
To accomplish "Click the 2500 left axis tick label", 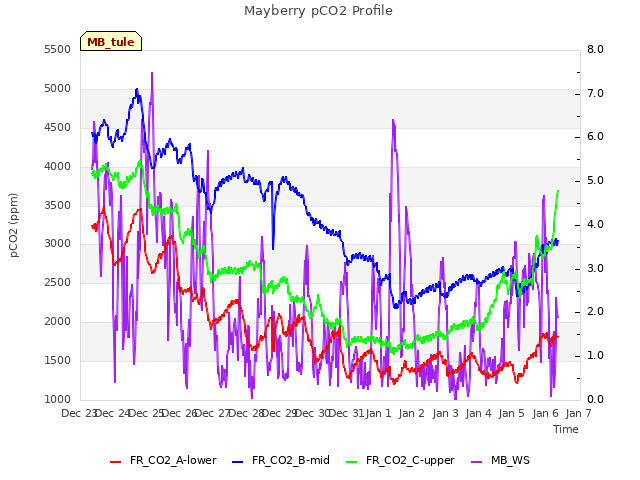I will coord(58,282).
